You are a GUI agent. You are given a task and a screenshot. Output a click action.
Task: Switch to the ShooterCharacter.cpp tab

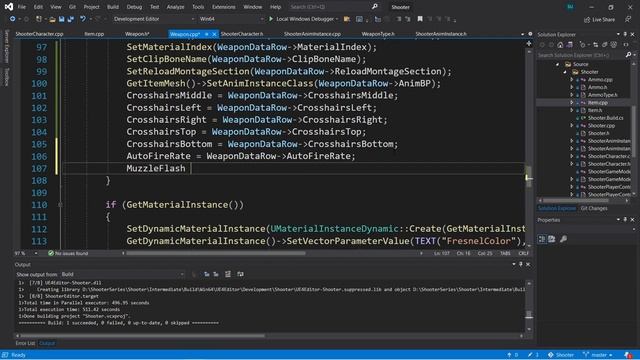pos(39,34)
